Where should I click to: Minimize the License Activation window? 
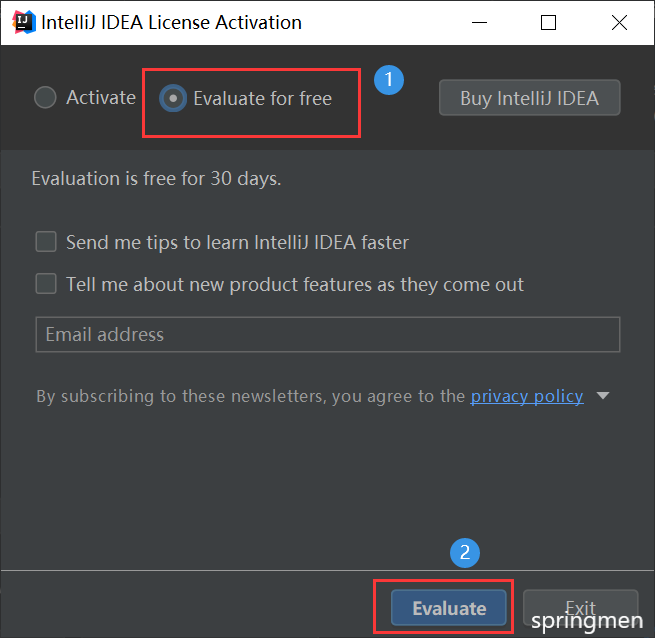coord(479,22)
